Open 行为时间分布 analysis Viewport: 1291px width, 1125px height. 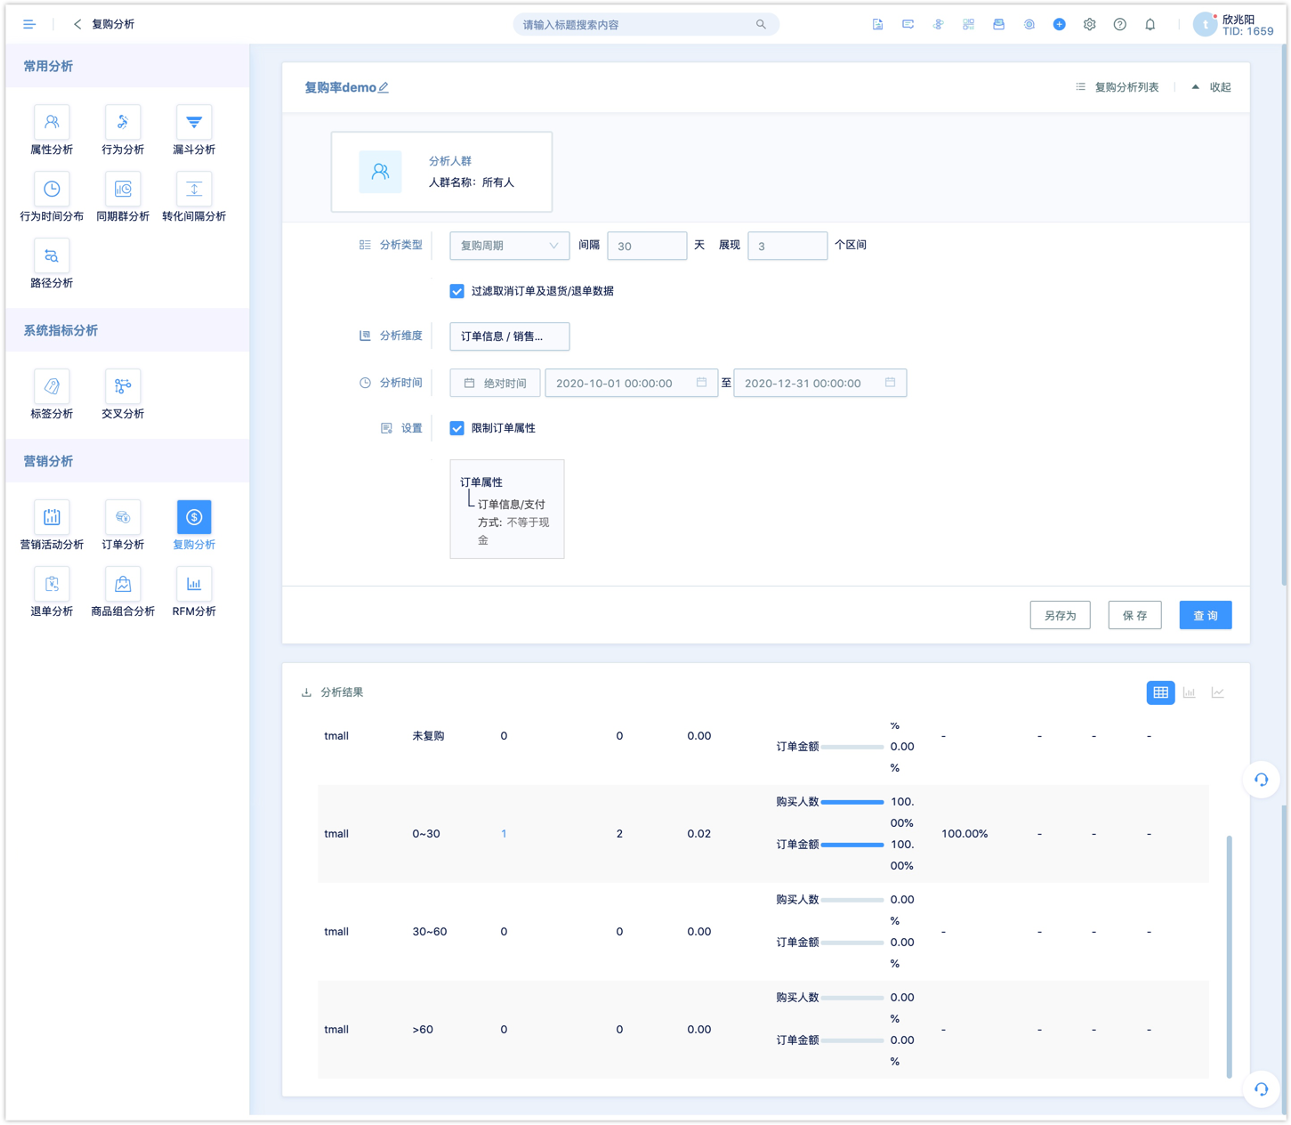tap(51, 198)
